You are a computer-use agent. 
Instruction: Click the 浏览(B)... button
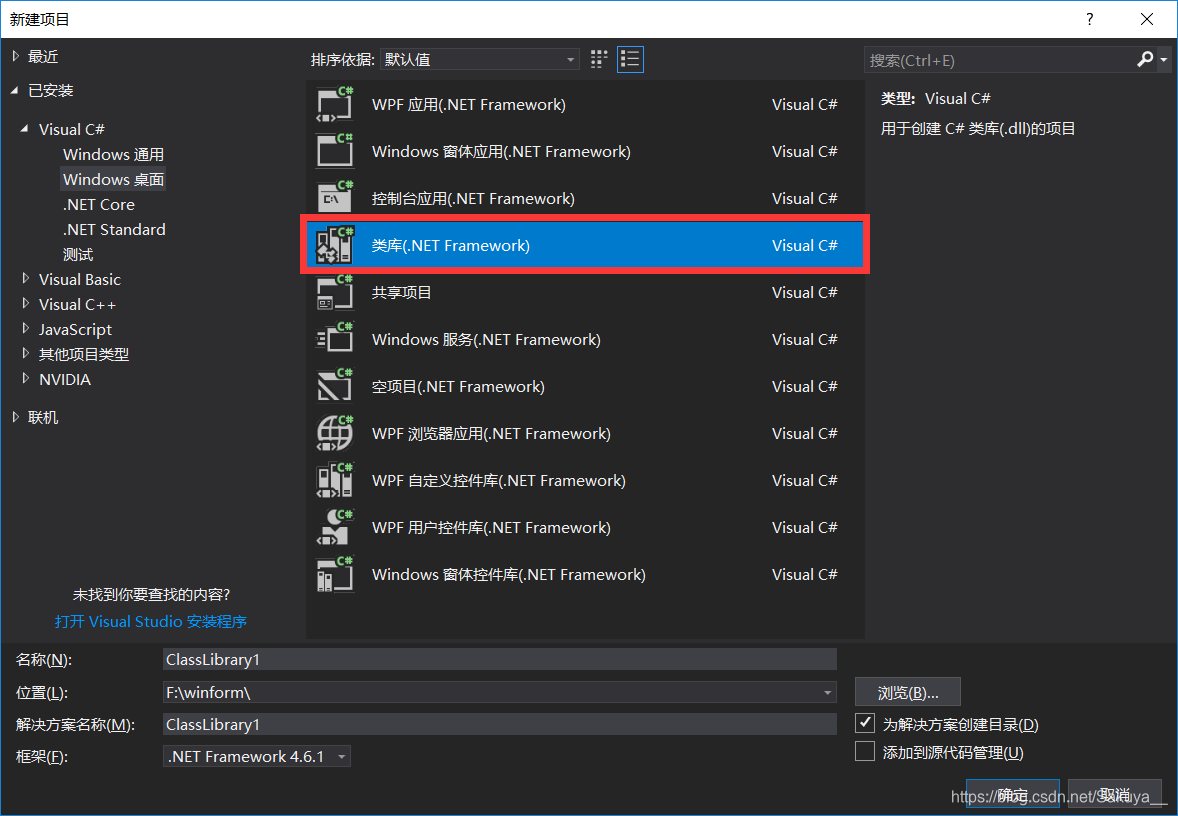tap(908, 692)
